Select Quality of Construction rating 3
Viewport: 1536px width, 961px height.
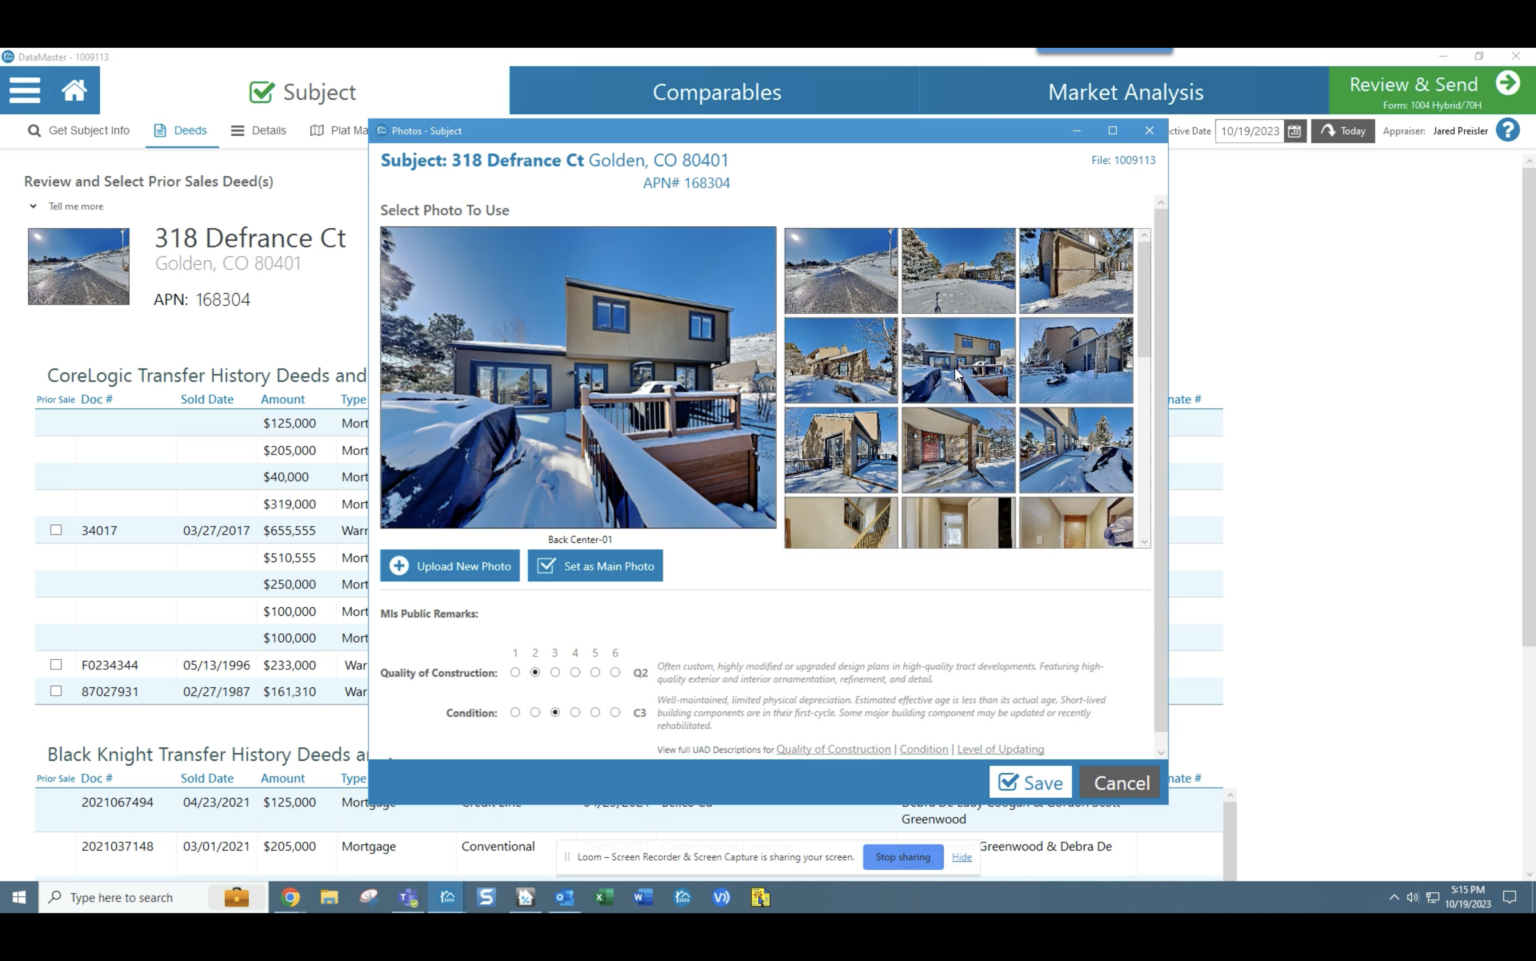coord(555,672)
